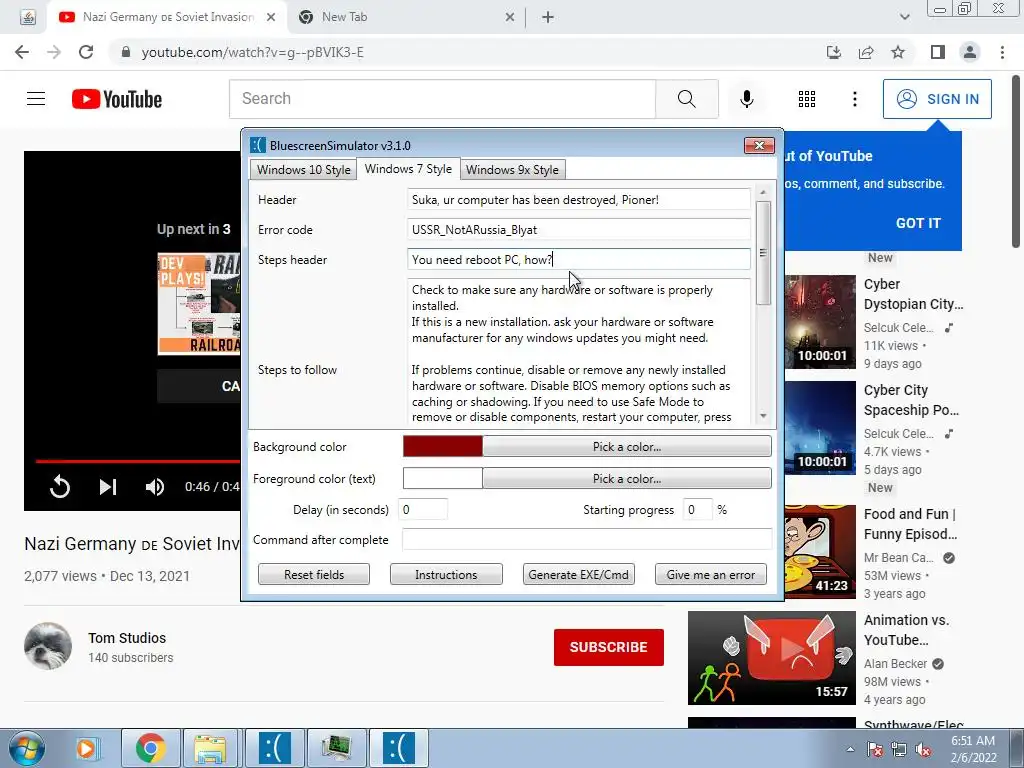1024x768 pixels.
Task: Expand the tab search chevron
Action: pyautogui.click(x=904, y=17)
